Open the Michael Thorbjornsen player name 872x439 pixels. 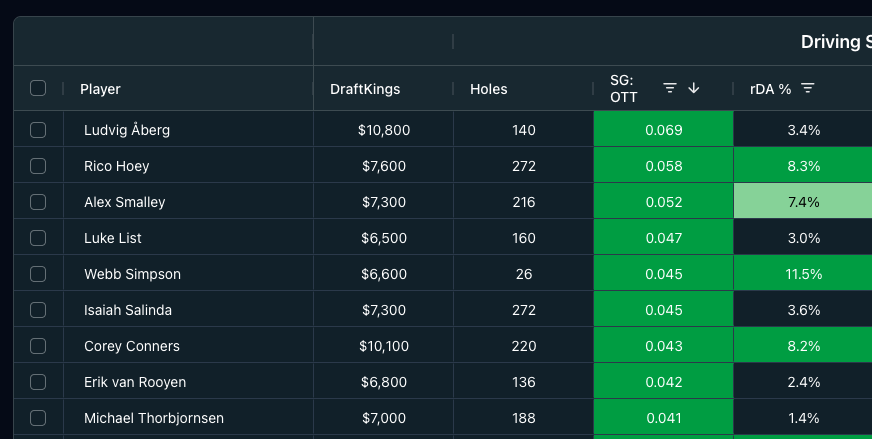point(154,418)
